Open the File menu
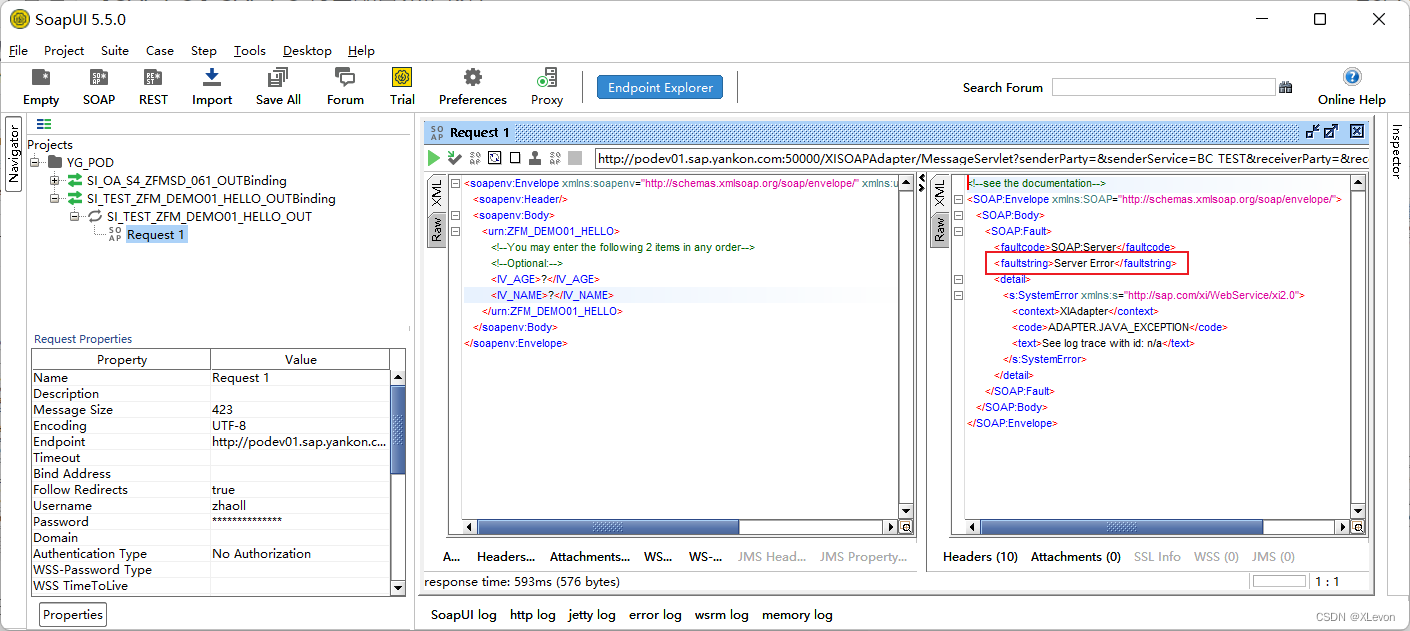 (19, 51)
